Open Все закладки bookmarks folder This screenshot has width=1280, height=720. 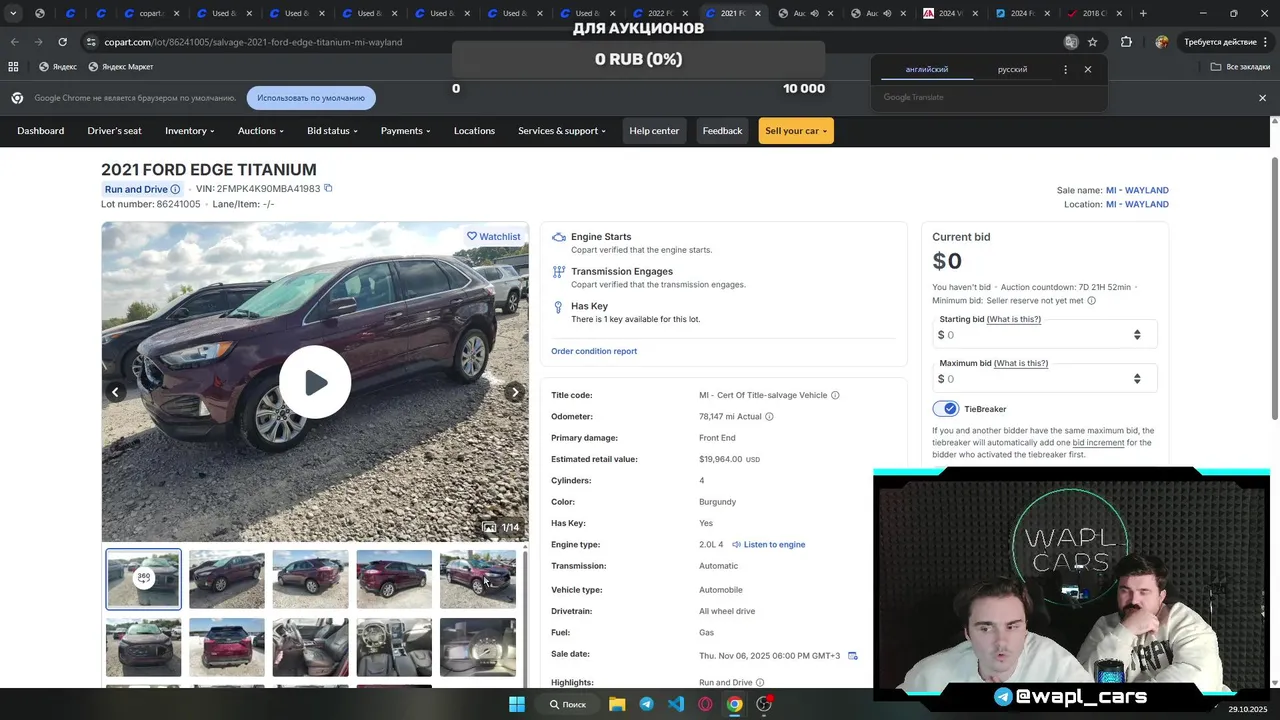[x=1239, y=67]
